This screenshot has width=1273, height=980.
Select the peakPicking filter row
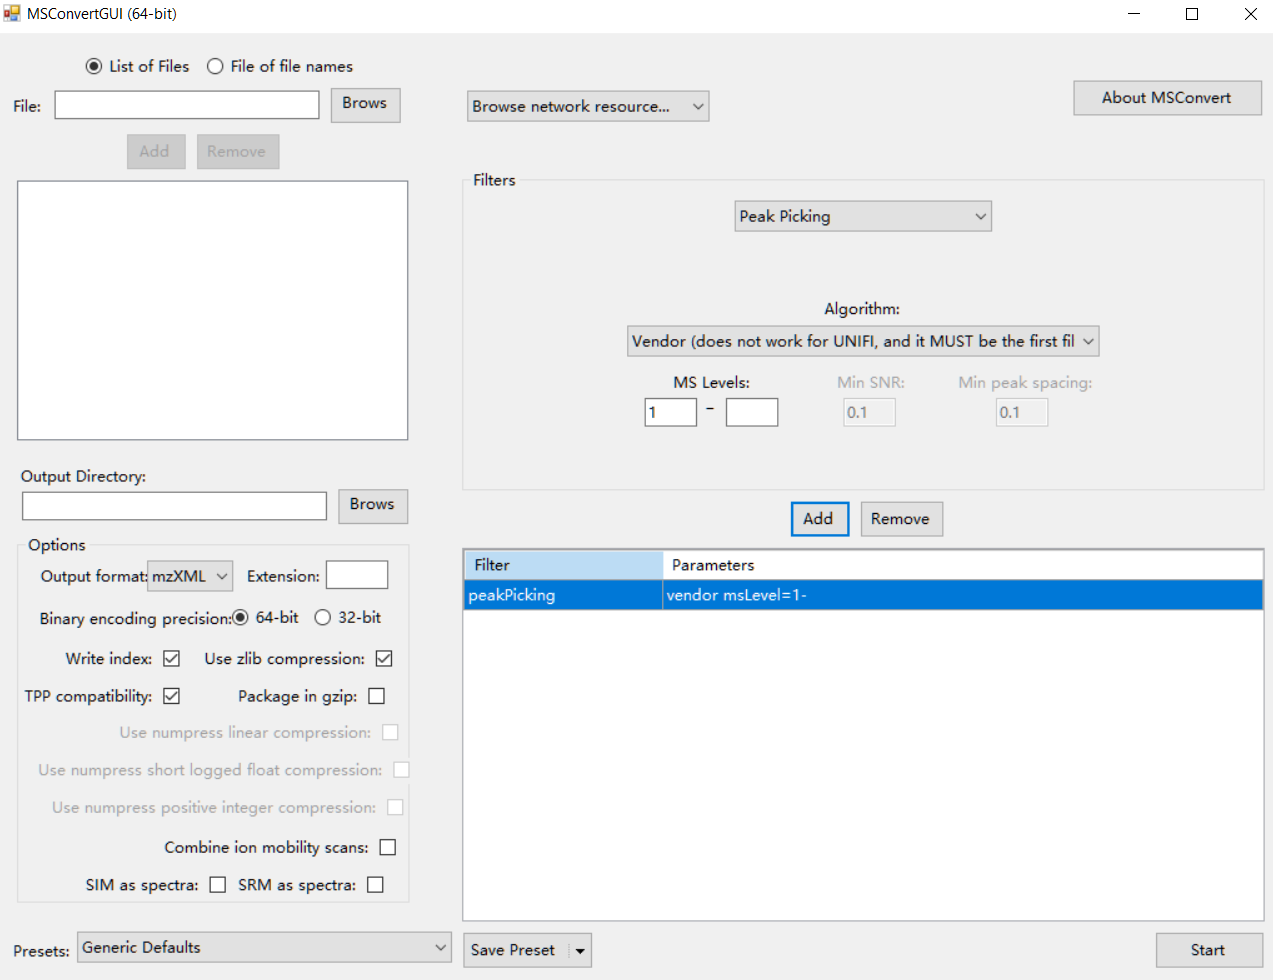(x=863, y=595)
